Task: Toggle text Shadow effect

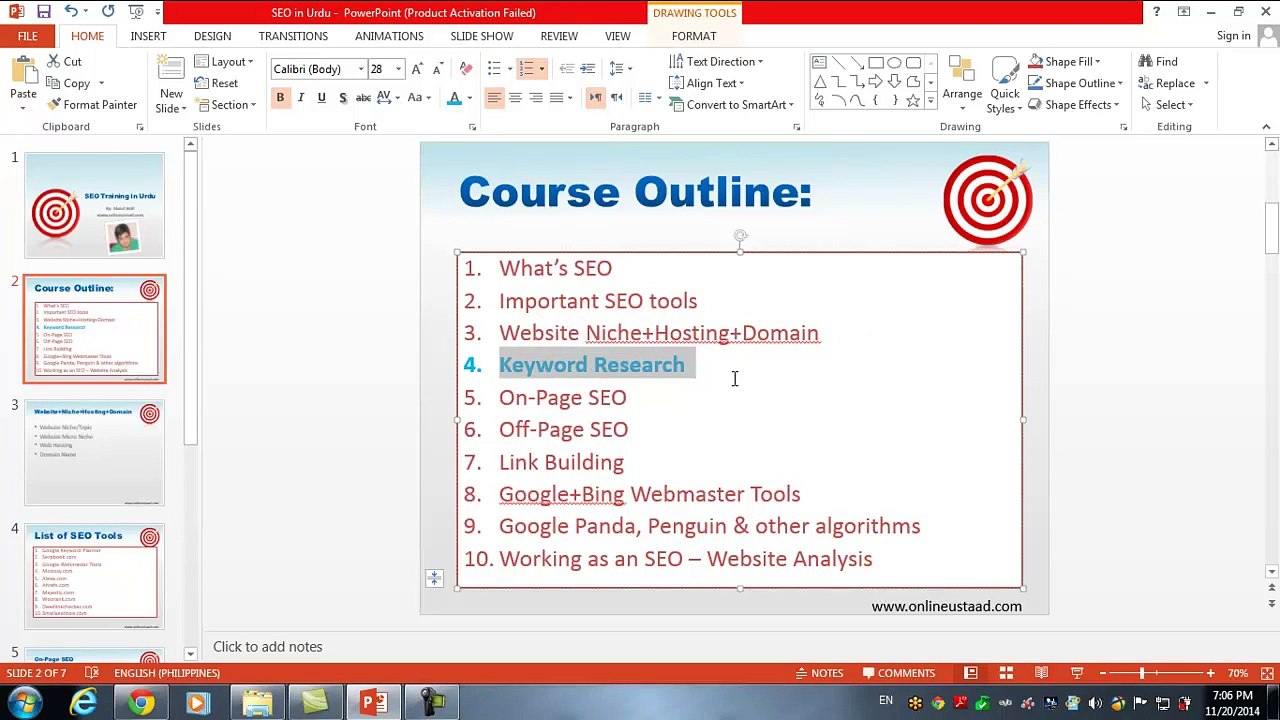Action: click(x=342, y=98)
